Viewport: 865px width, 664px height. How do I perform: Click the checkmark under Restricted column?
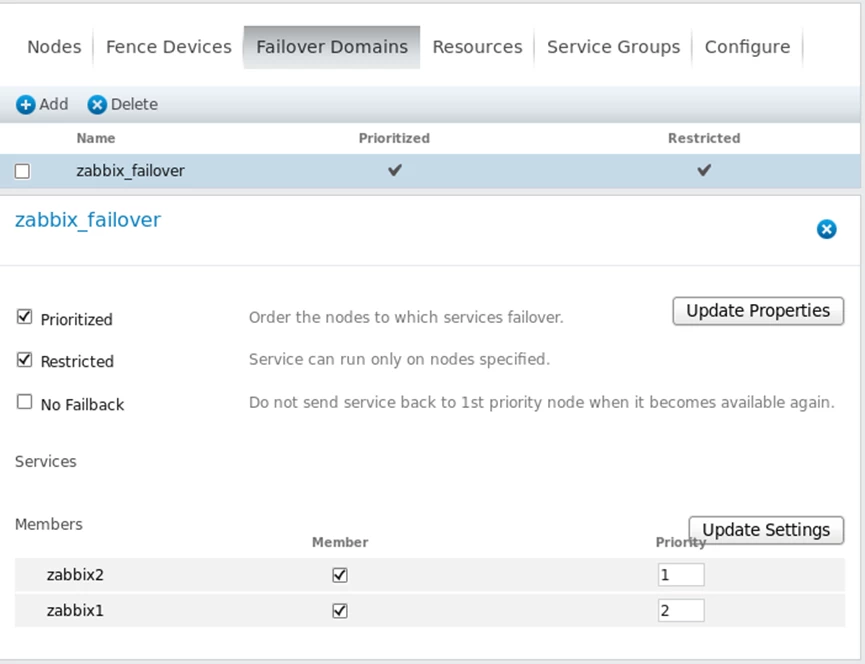tap(704, 170)
